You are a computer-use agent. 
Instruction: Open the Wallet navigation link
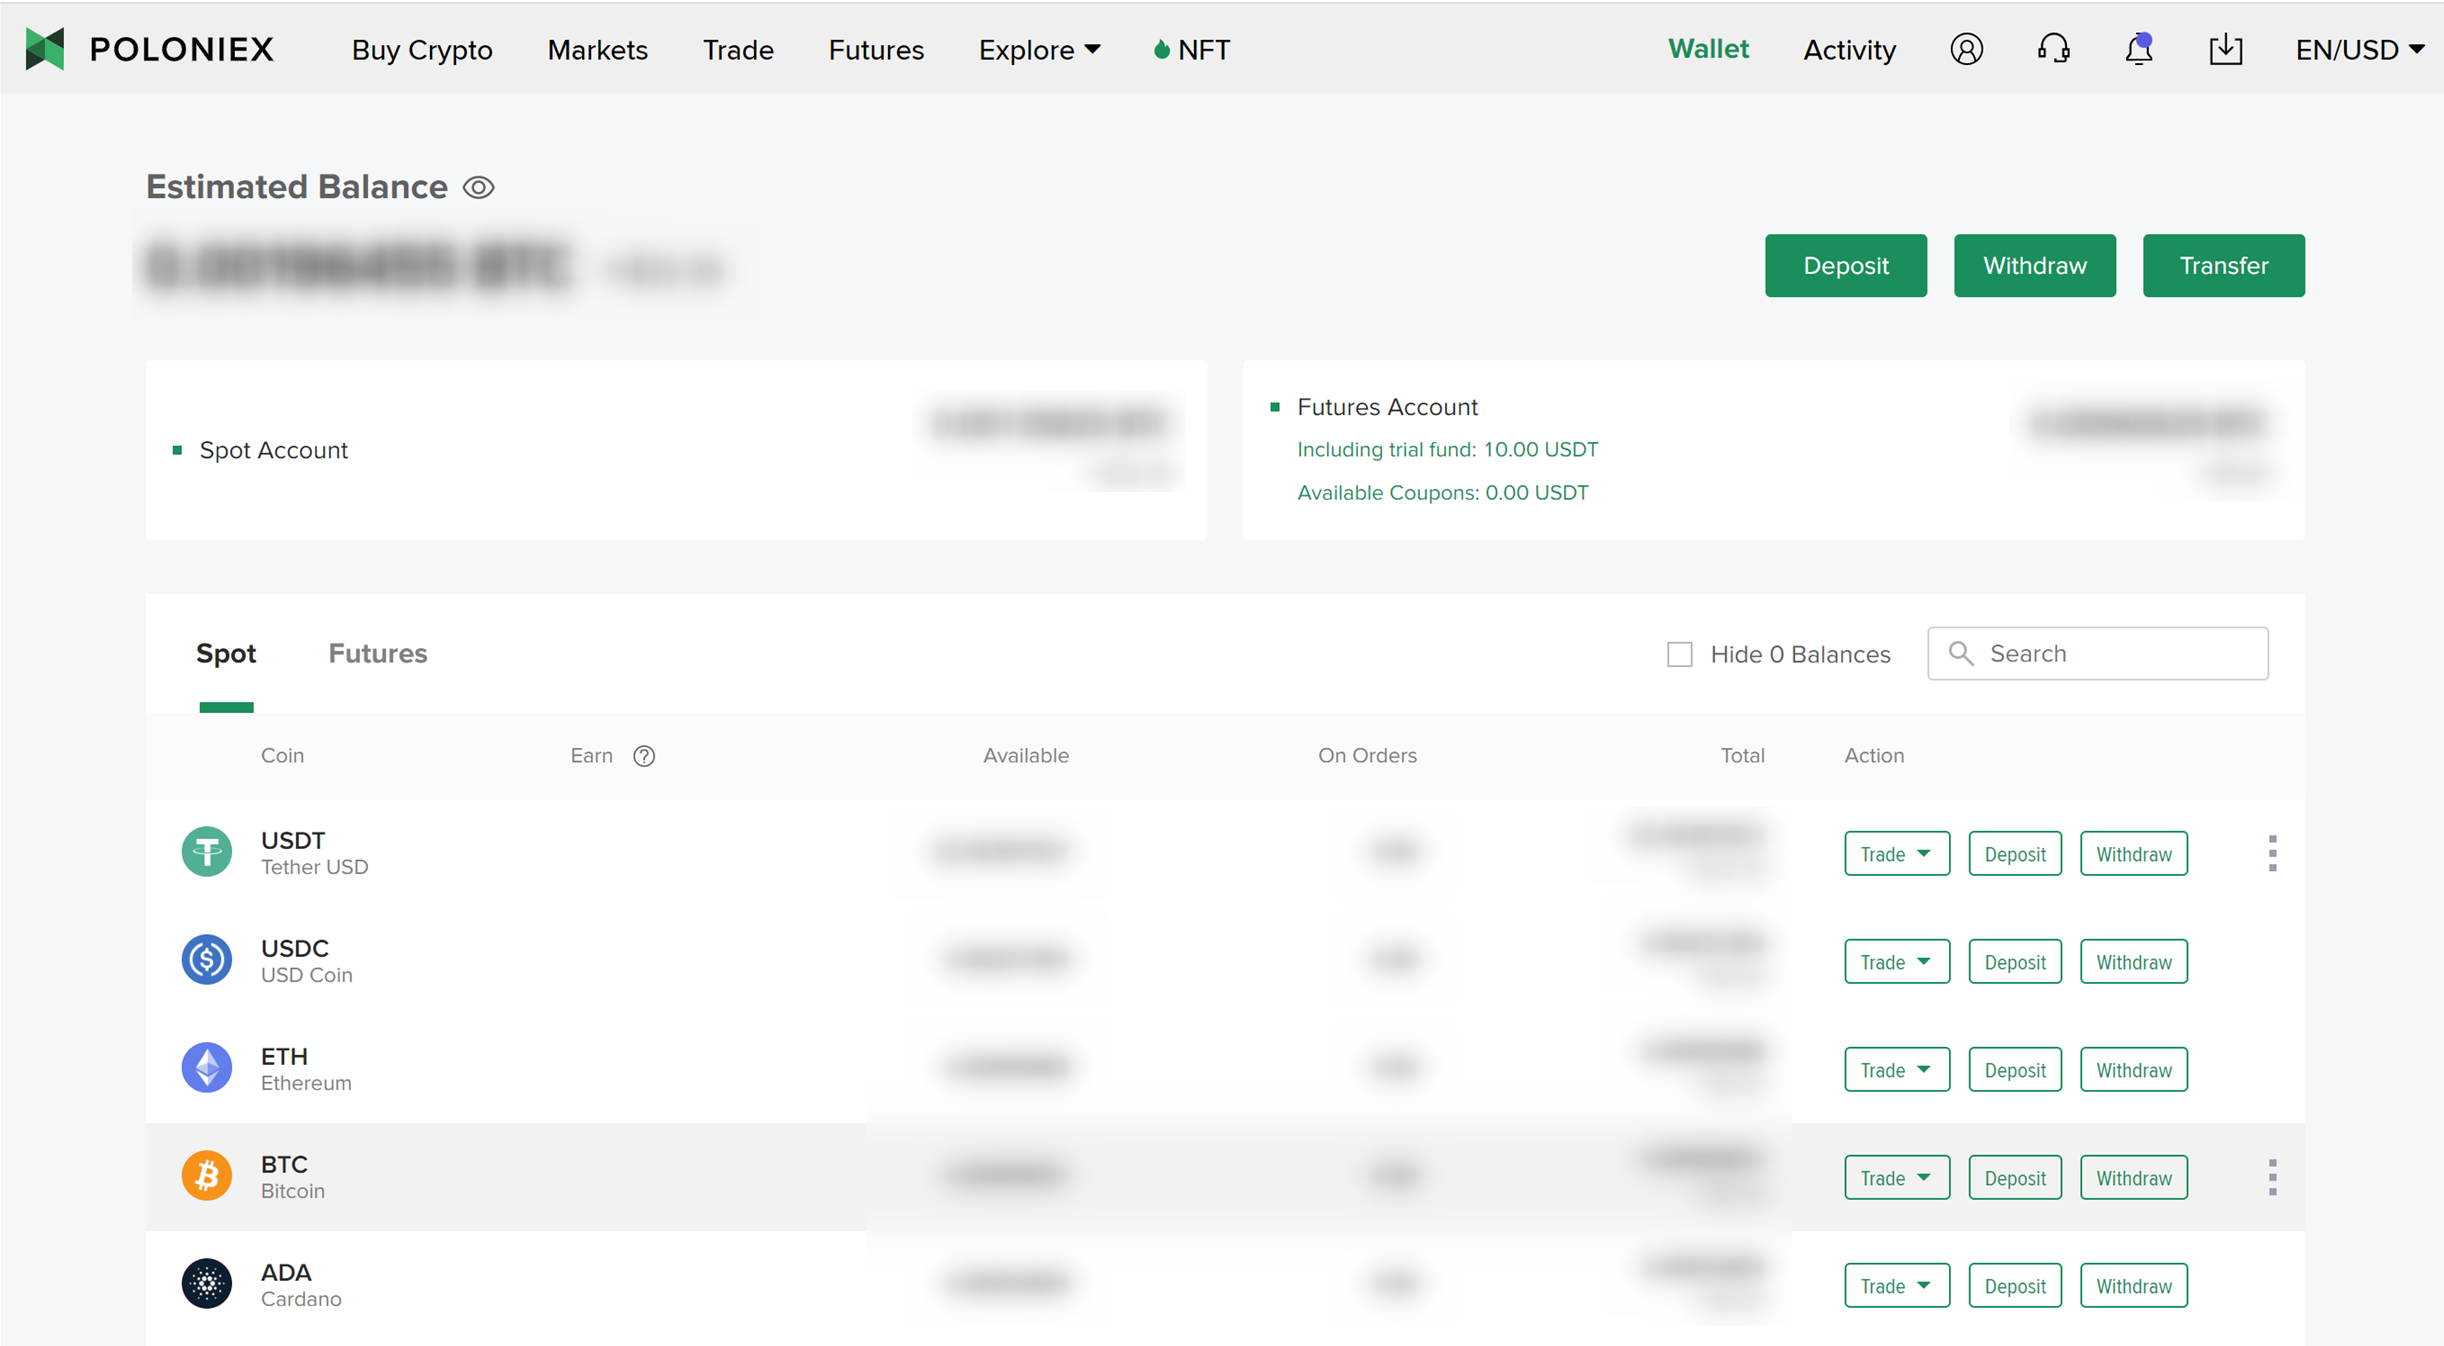point(1708,49)
